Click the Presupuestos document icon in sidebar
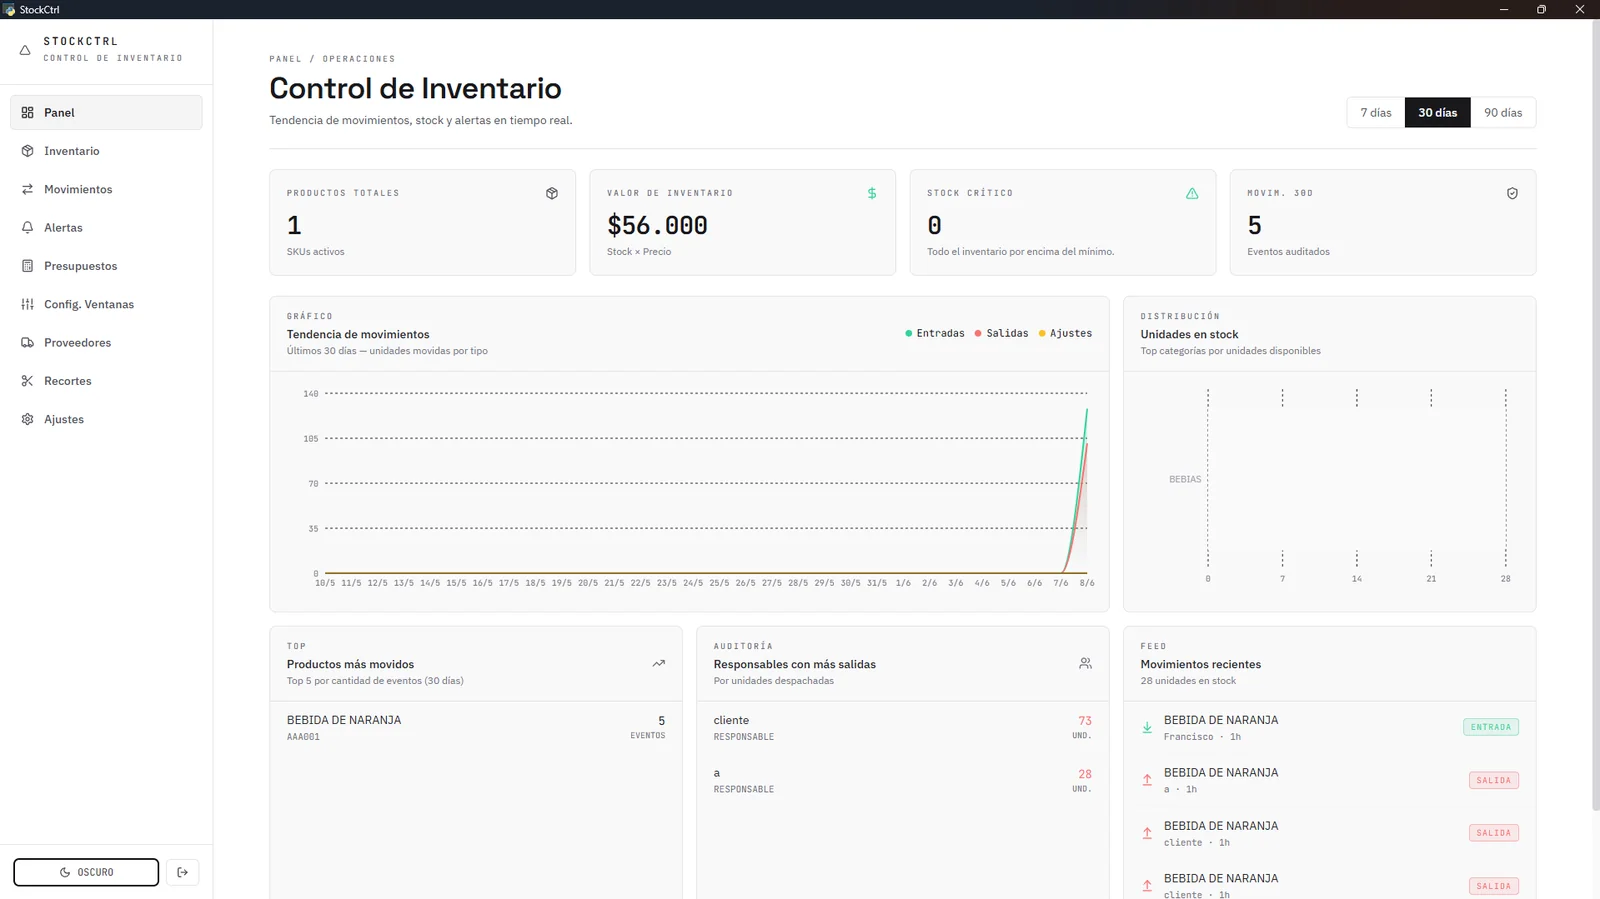 point(27,266)
